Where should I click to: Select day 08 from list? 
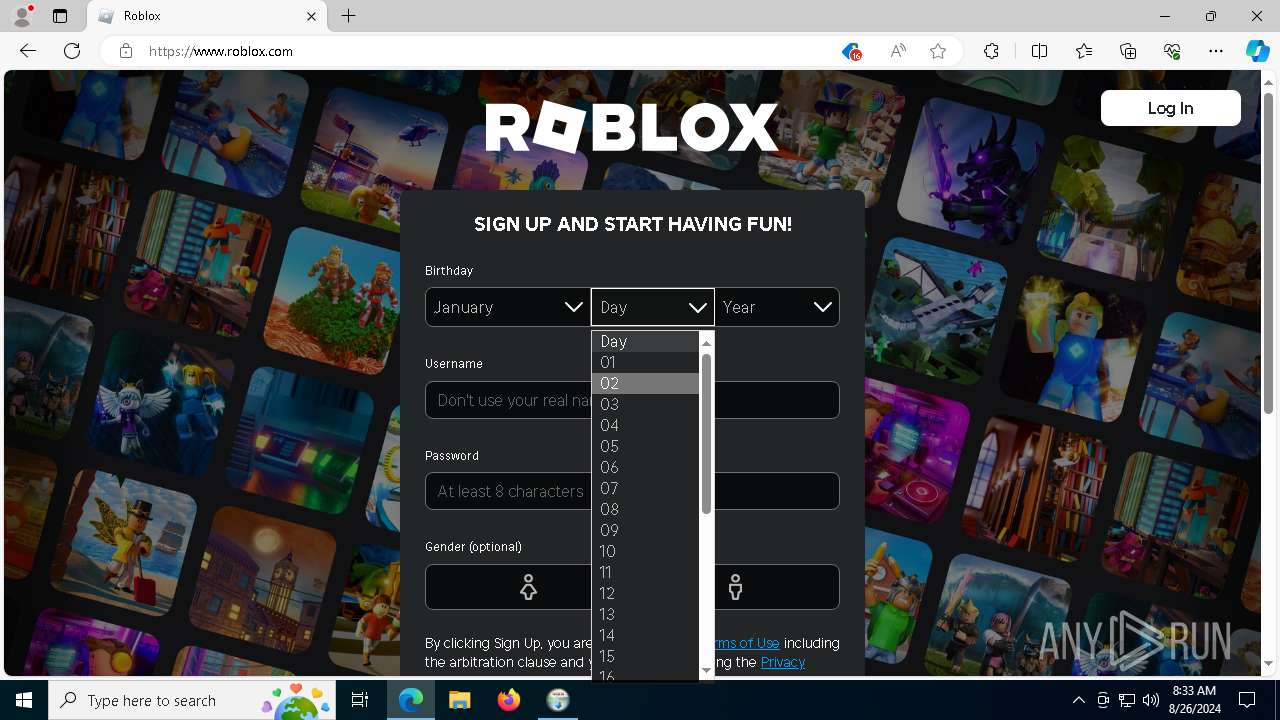(x=645, y=509)
